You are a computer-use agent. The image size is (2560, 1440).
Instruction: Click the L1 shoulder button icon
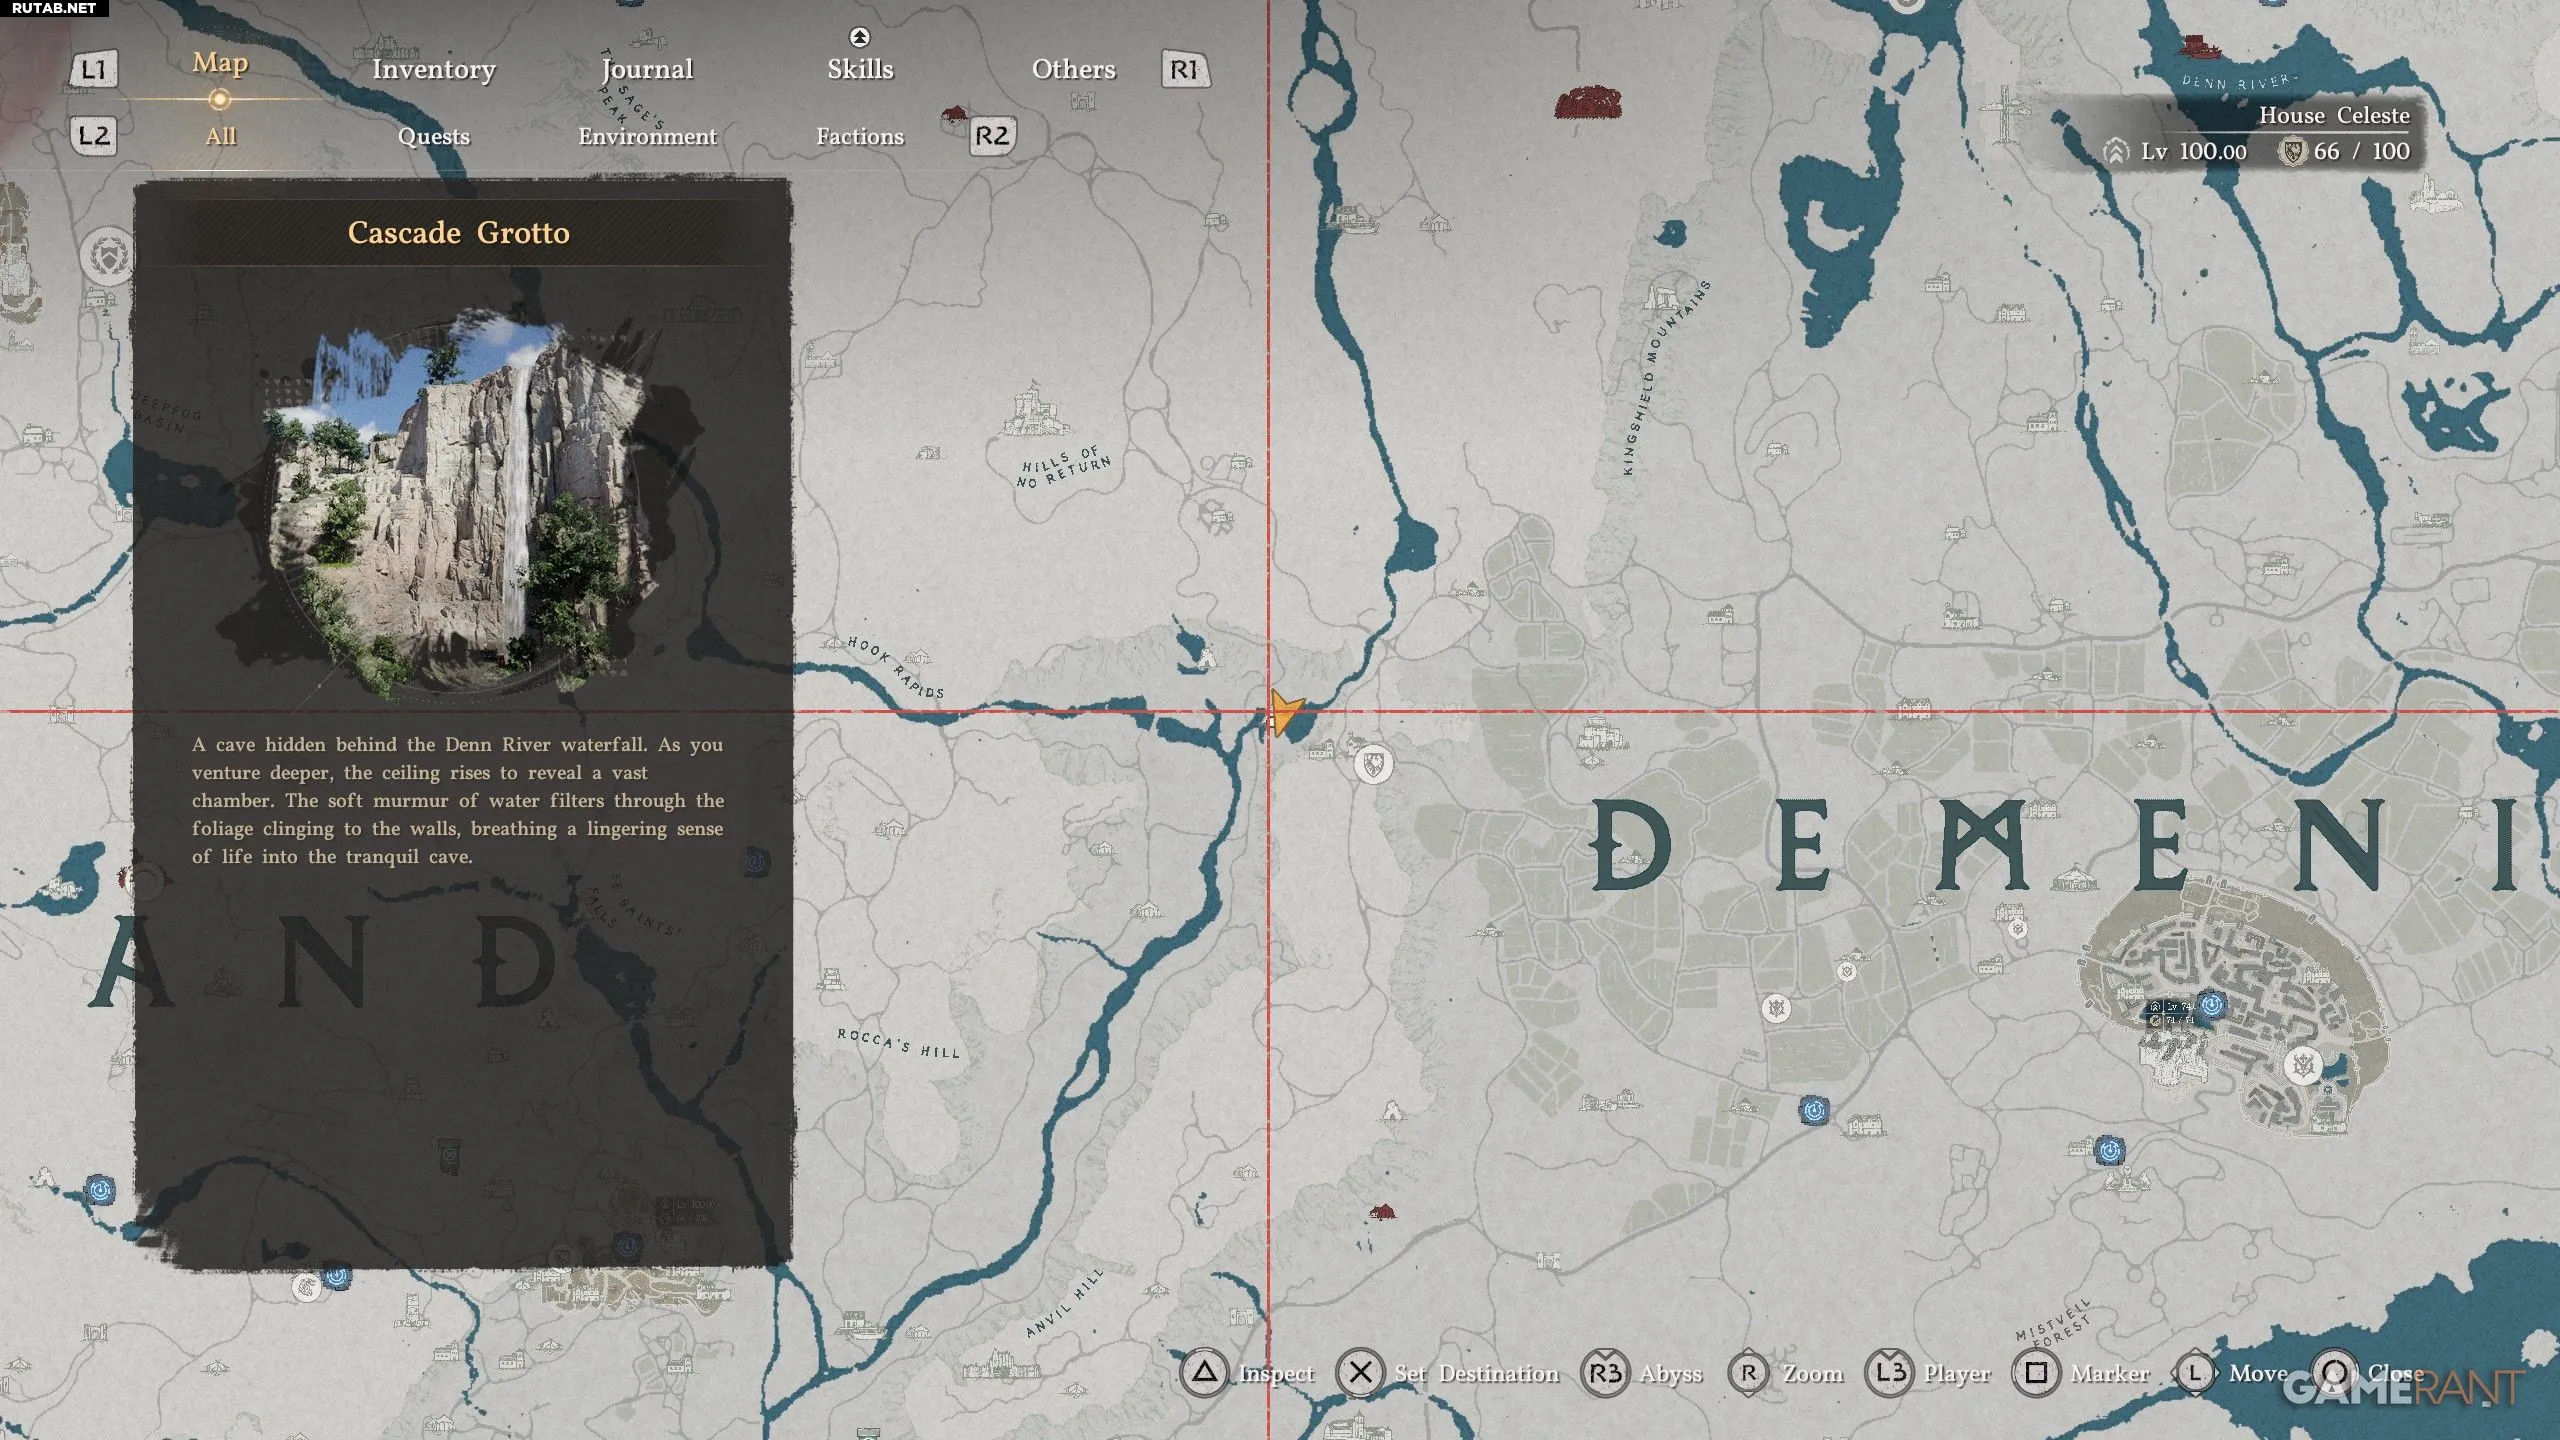click(x=93, y=69)
